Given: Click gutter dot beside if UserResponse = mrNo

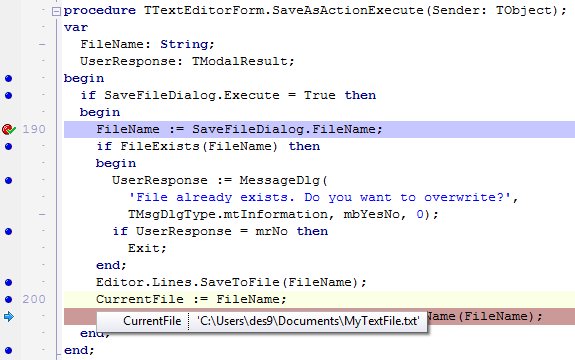Looking at the screenshot, I should 8,231.
